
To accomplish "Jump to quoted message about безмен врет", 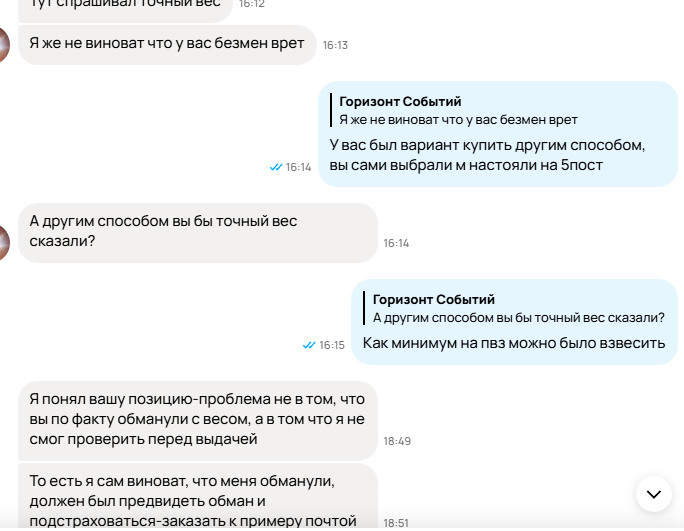I will 458,110.
